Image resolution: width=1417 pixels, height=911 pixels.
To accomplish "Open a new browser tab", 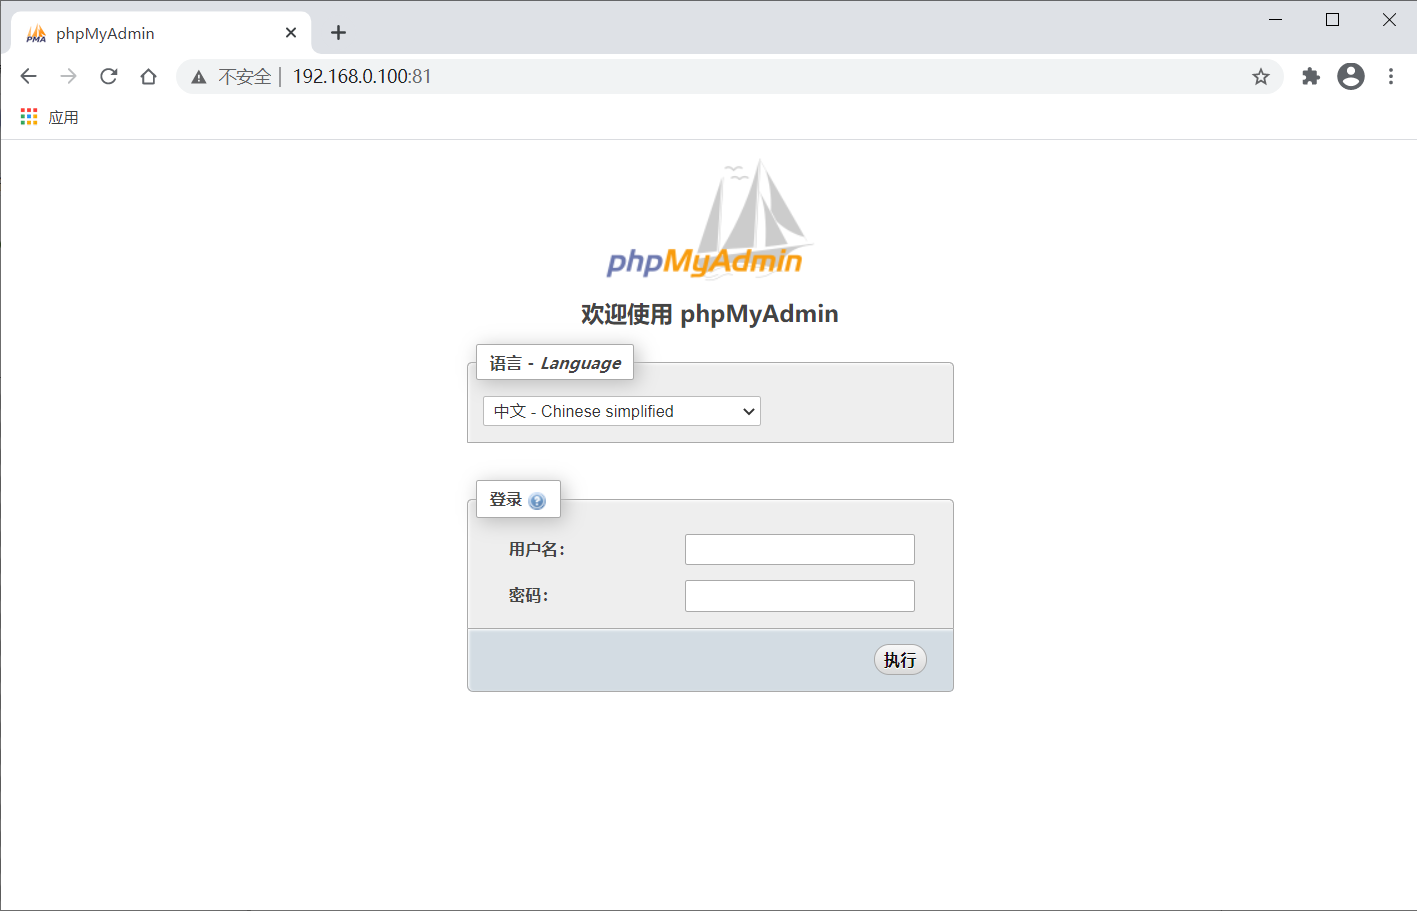I will [x=339, y=33].
